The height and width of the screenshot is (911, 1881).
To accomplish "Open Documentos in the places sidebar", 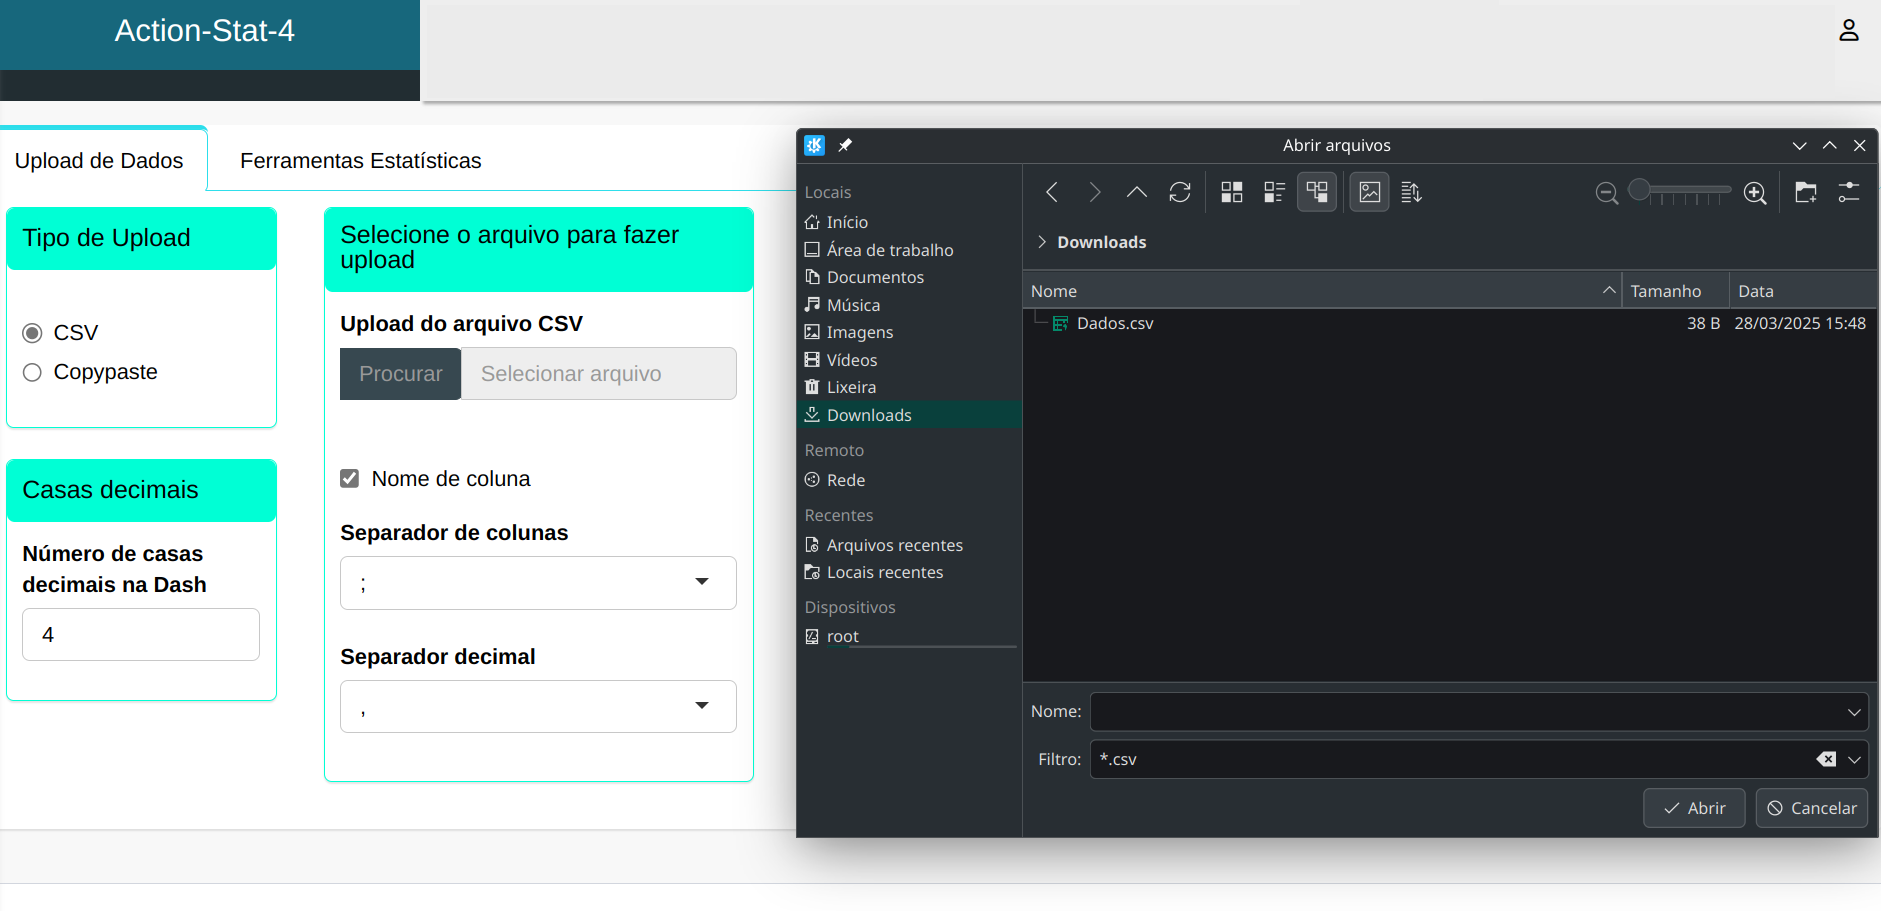I will [874, 277].
